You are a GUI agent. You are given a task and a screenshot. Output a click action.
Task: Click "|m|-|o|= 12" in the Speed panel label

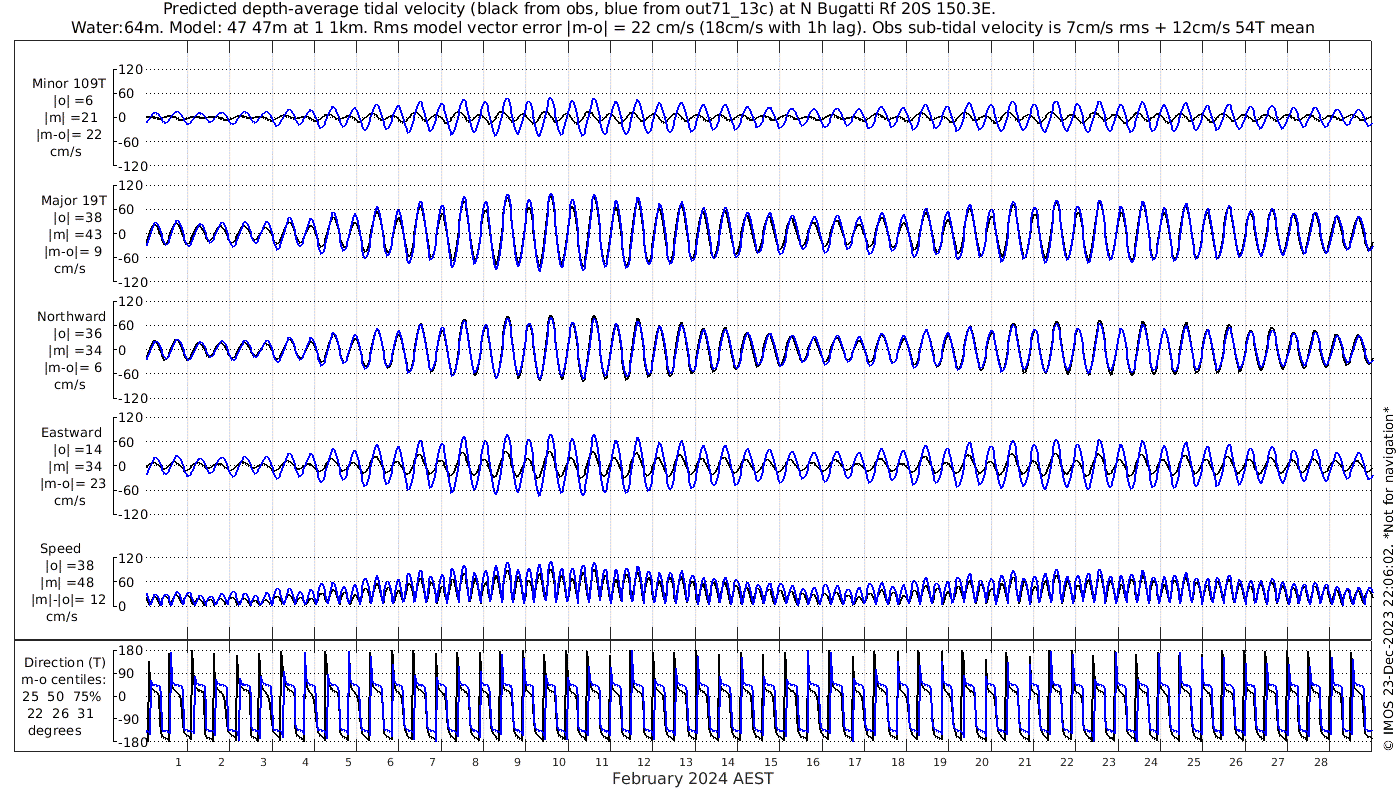[x=69, y=599]
